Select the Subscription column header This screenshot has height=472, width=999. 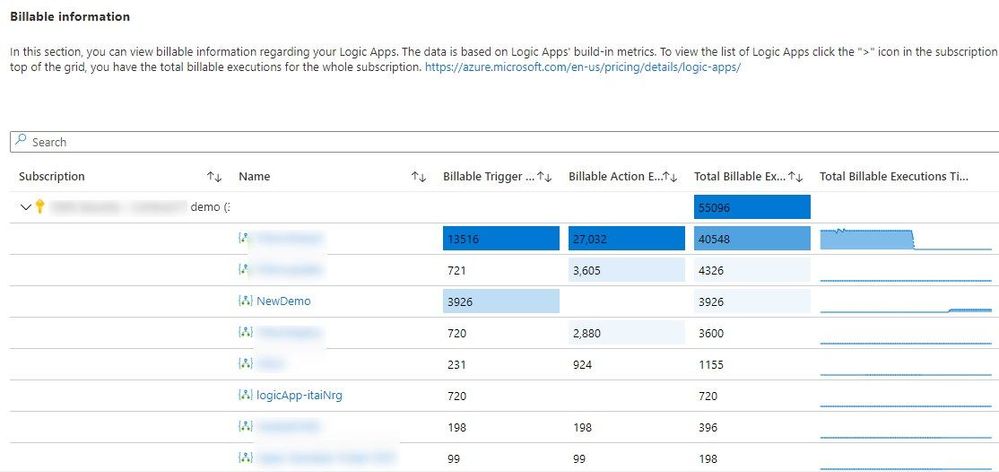(x=52, y=176)
